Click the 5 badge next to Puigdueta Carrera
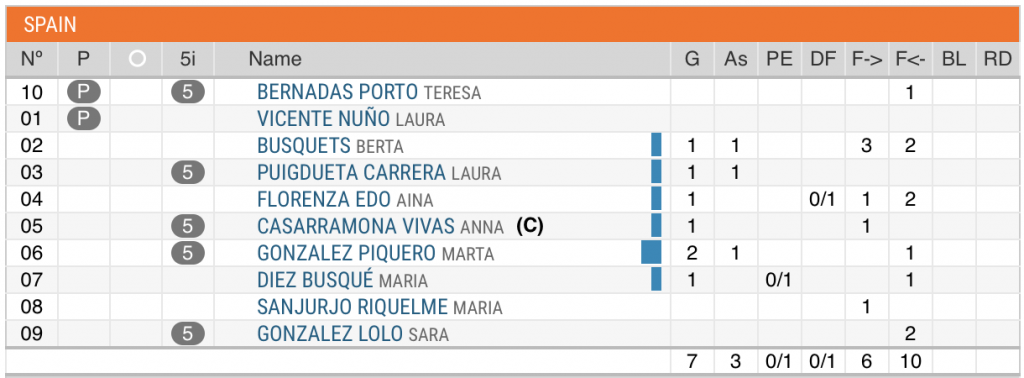The width and height of the screenshot is (1024, 378). (x=188, y=172)
